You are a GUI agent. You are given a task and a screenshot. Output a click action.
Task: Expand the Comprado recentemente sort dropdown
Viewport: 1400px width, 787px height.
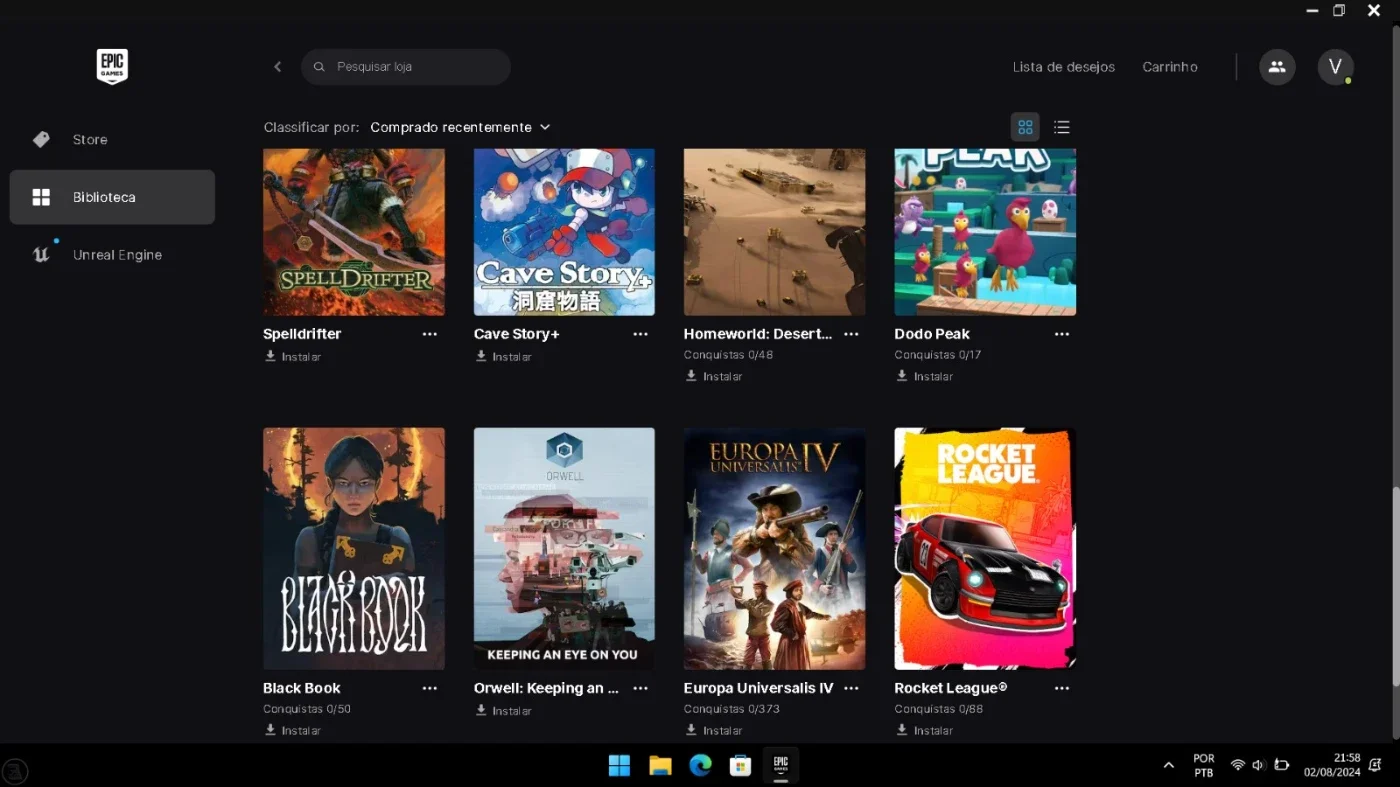[x=460, y=127]
